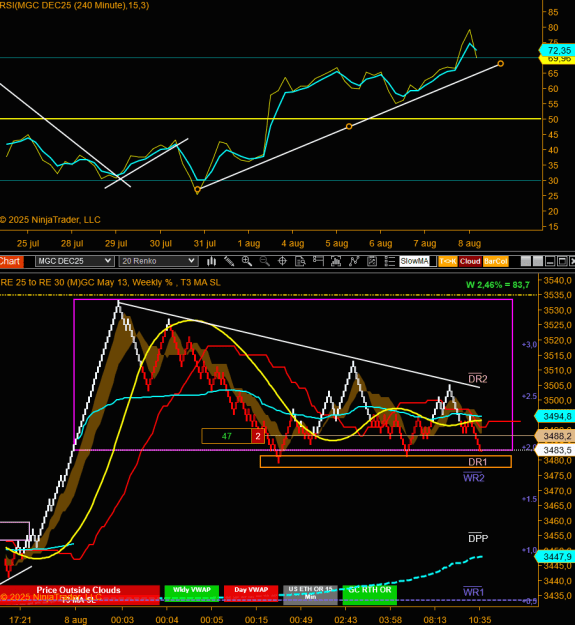Click the RE 25 to RE 30 indicator label
Image resolution: width=575 pixels, height=625 pixels.
coord(110,282)
